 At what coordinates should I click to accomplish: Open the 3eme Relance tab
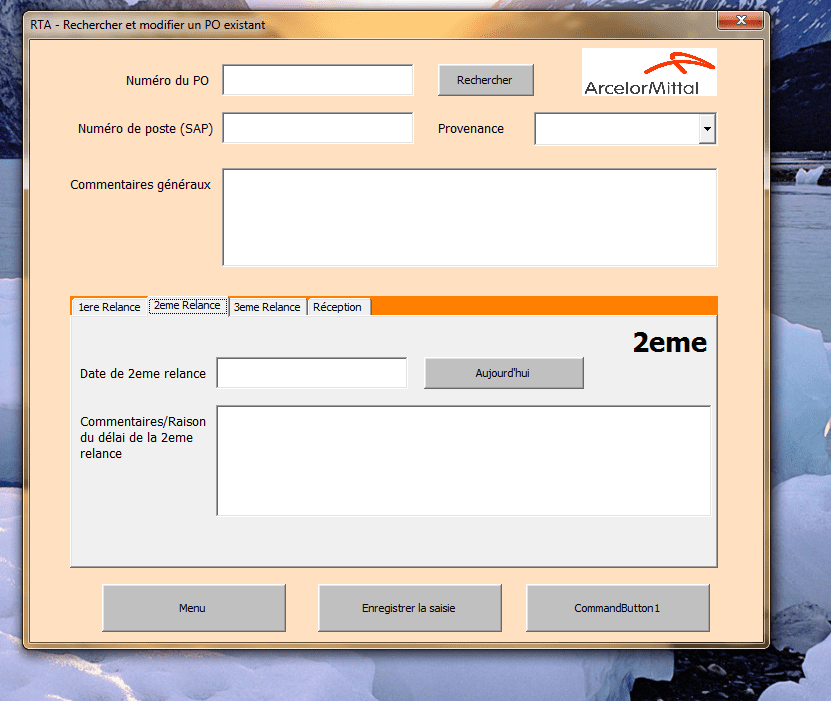[267, 307]
